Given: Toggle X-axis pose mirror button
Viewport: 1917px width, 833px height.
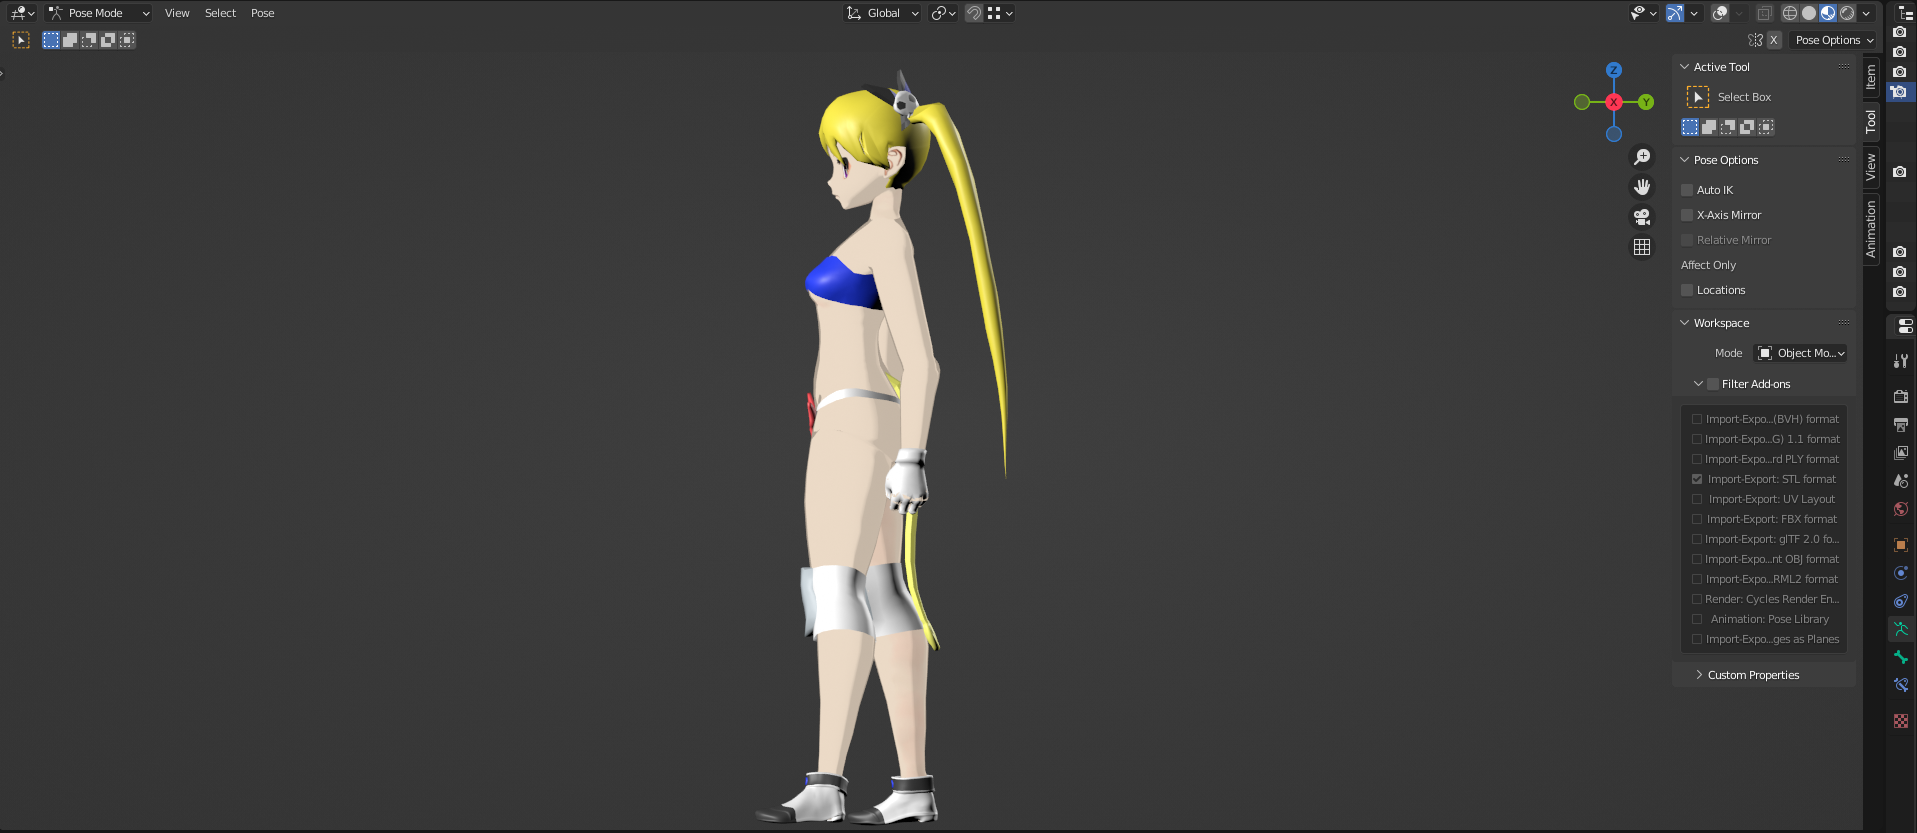Looking at the screenshot, I should (1774, 40).
